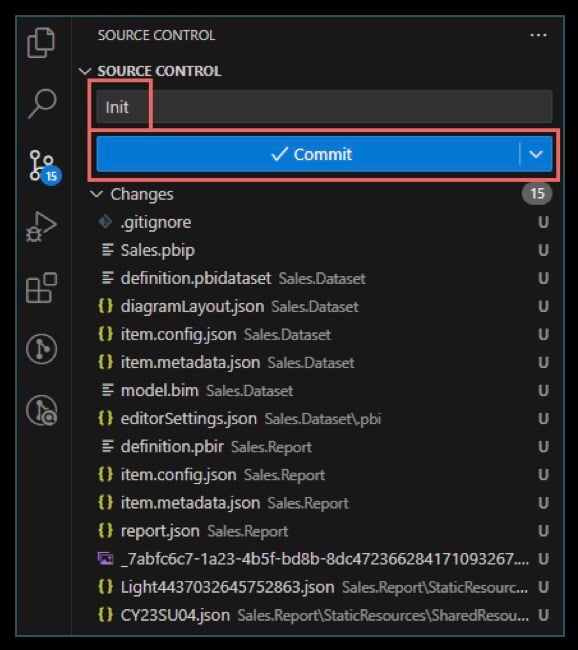Open the Git Graph activity bar icon

(x=41, y=349)
